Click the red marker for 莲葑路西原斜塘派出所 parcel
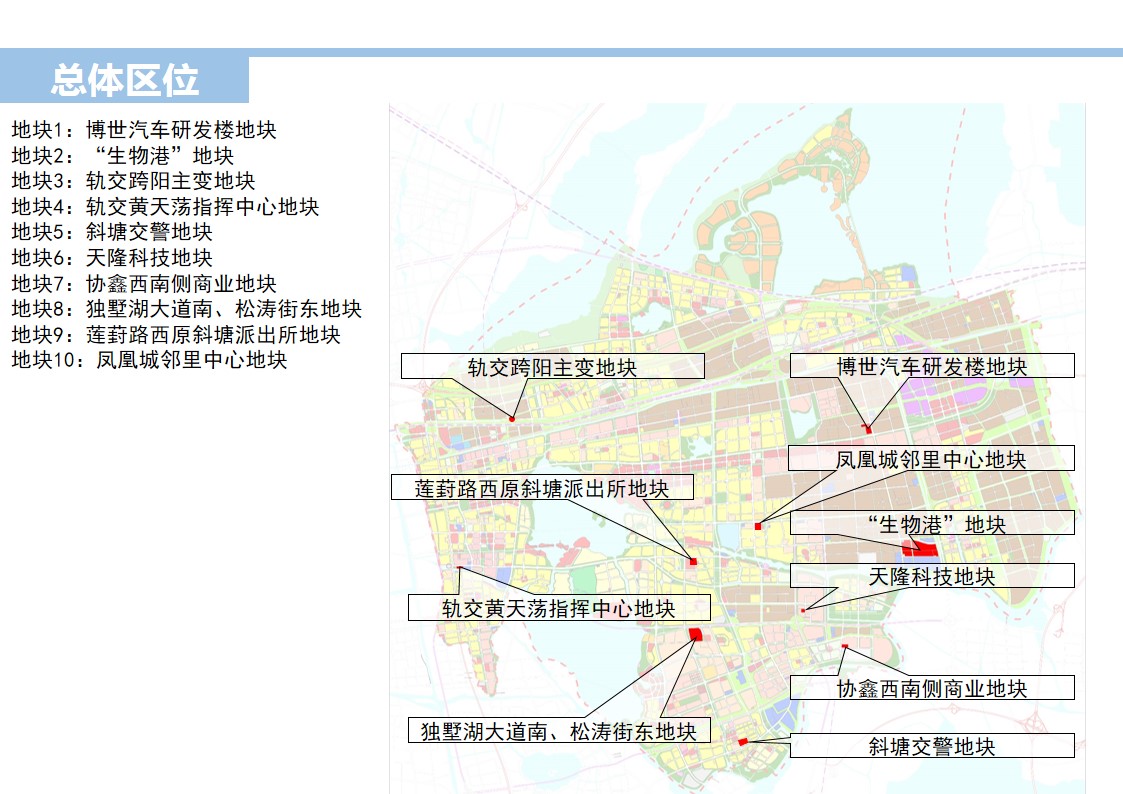1123x794 pixels. pos(693,562)
